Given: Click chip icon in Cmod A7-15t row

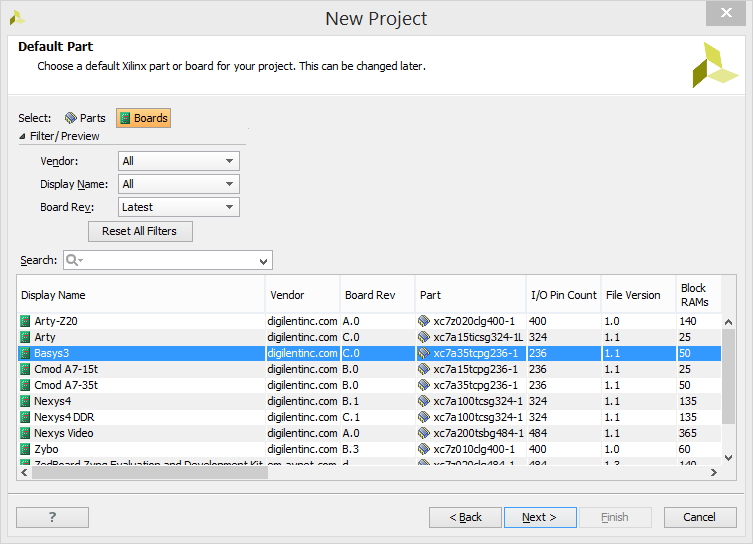Looking at the screenshot, I should [424, 369].
